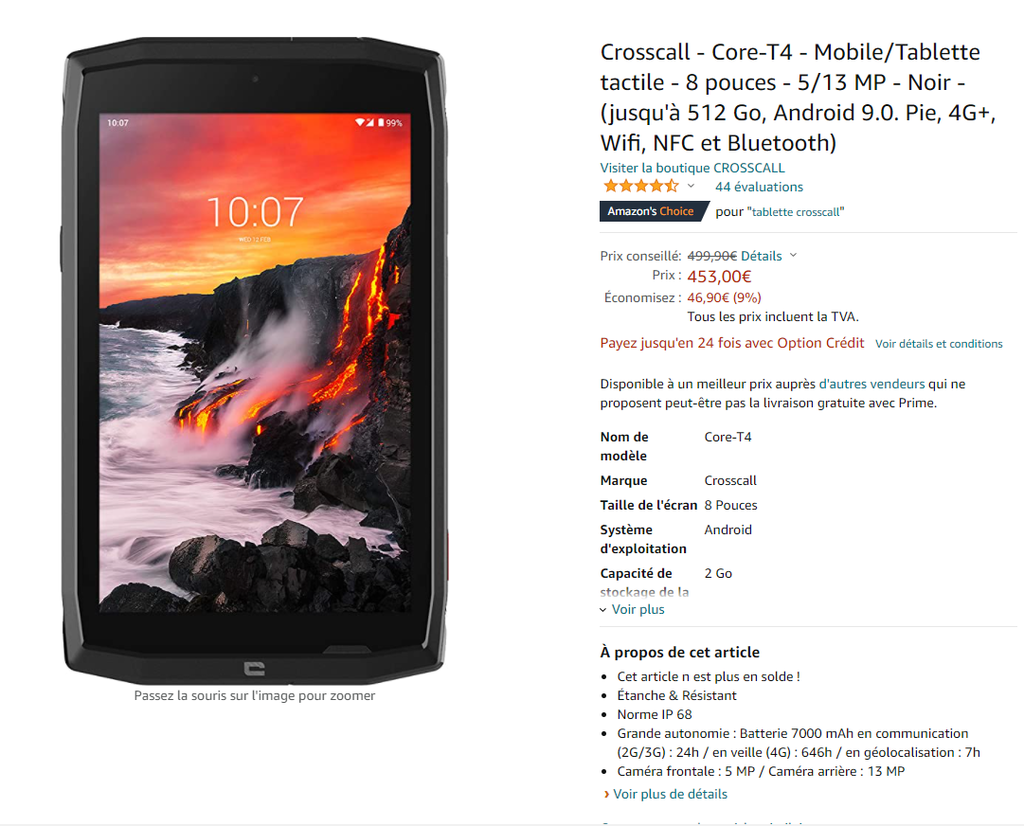This screenshot has height=826, width=1024.
Task: Open d'autres vendeurs link
Action: tap(872, 384)
